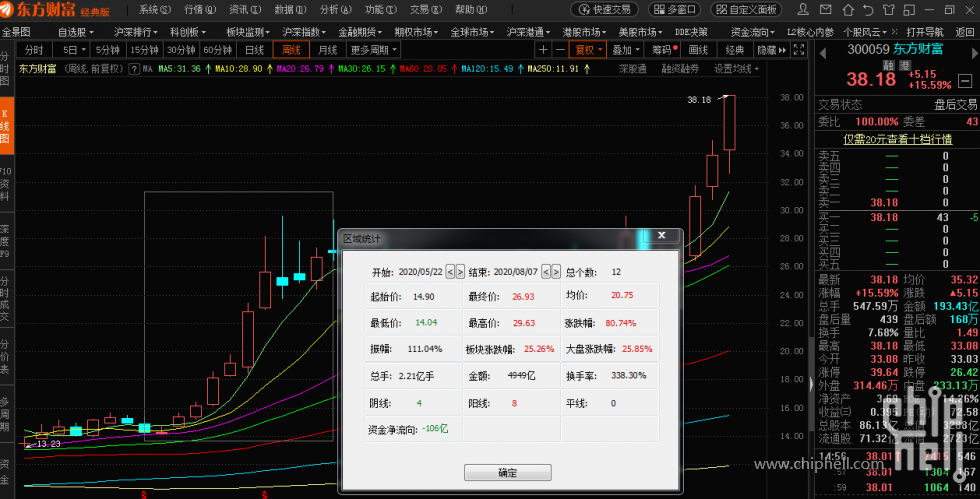Go to the home page icon
Image resolution: width=980 pixels, height=499 pixels.
[848, 9]
